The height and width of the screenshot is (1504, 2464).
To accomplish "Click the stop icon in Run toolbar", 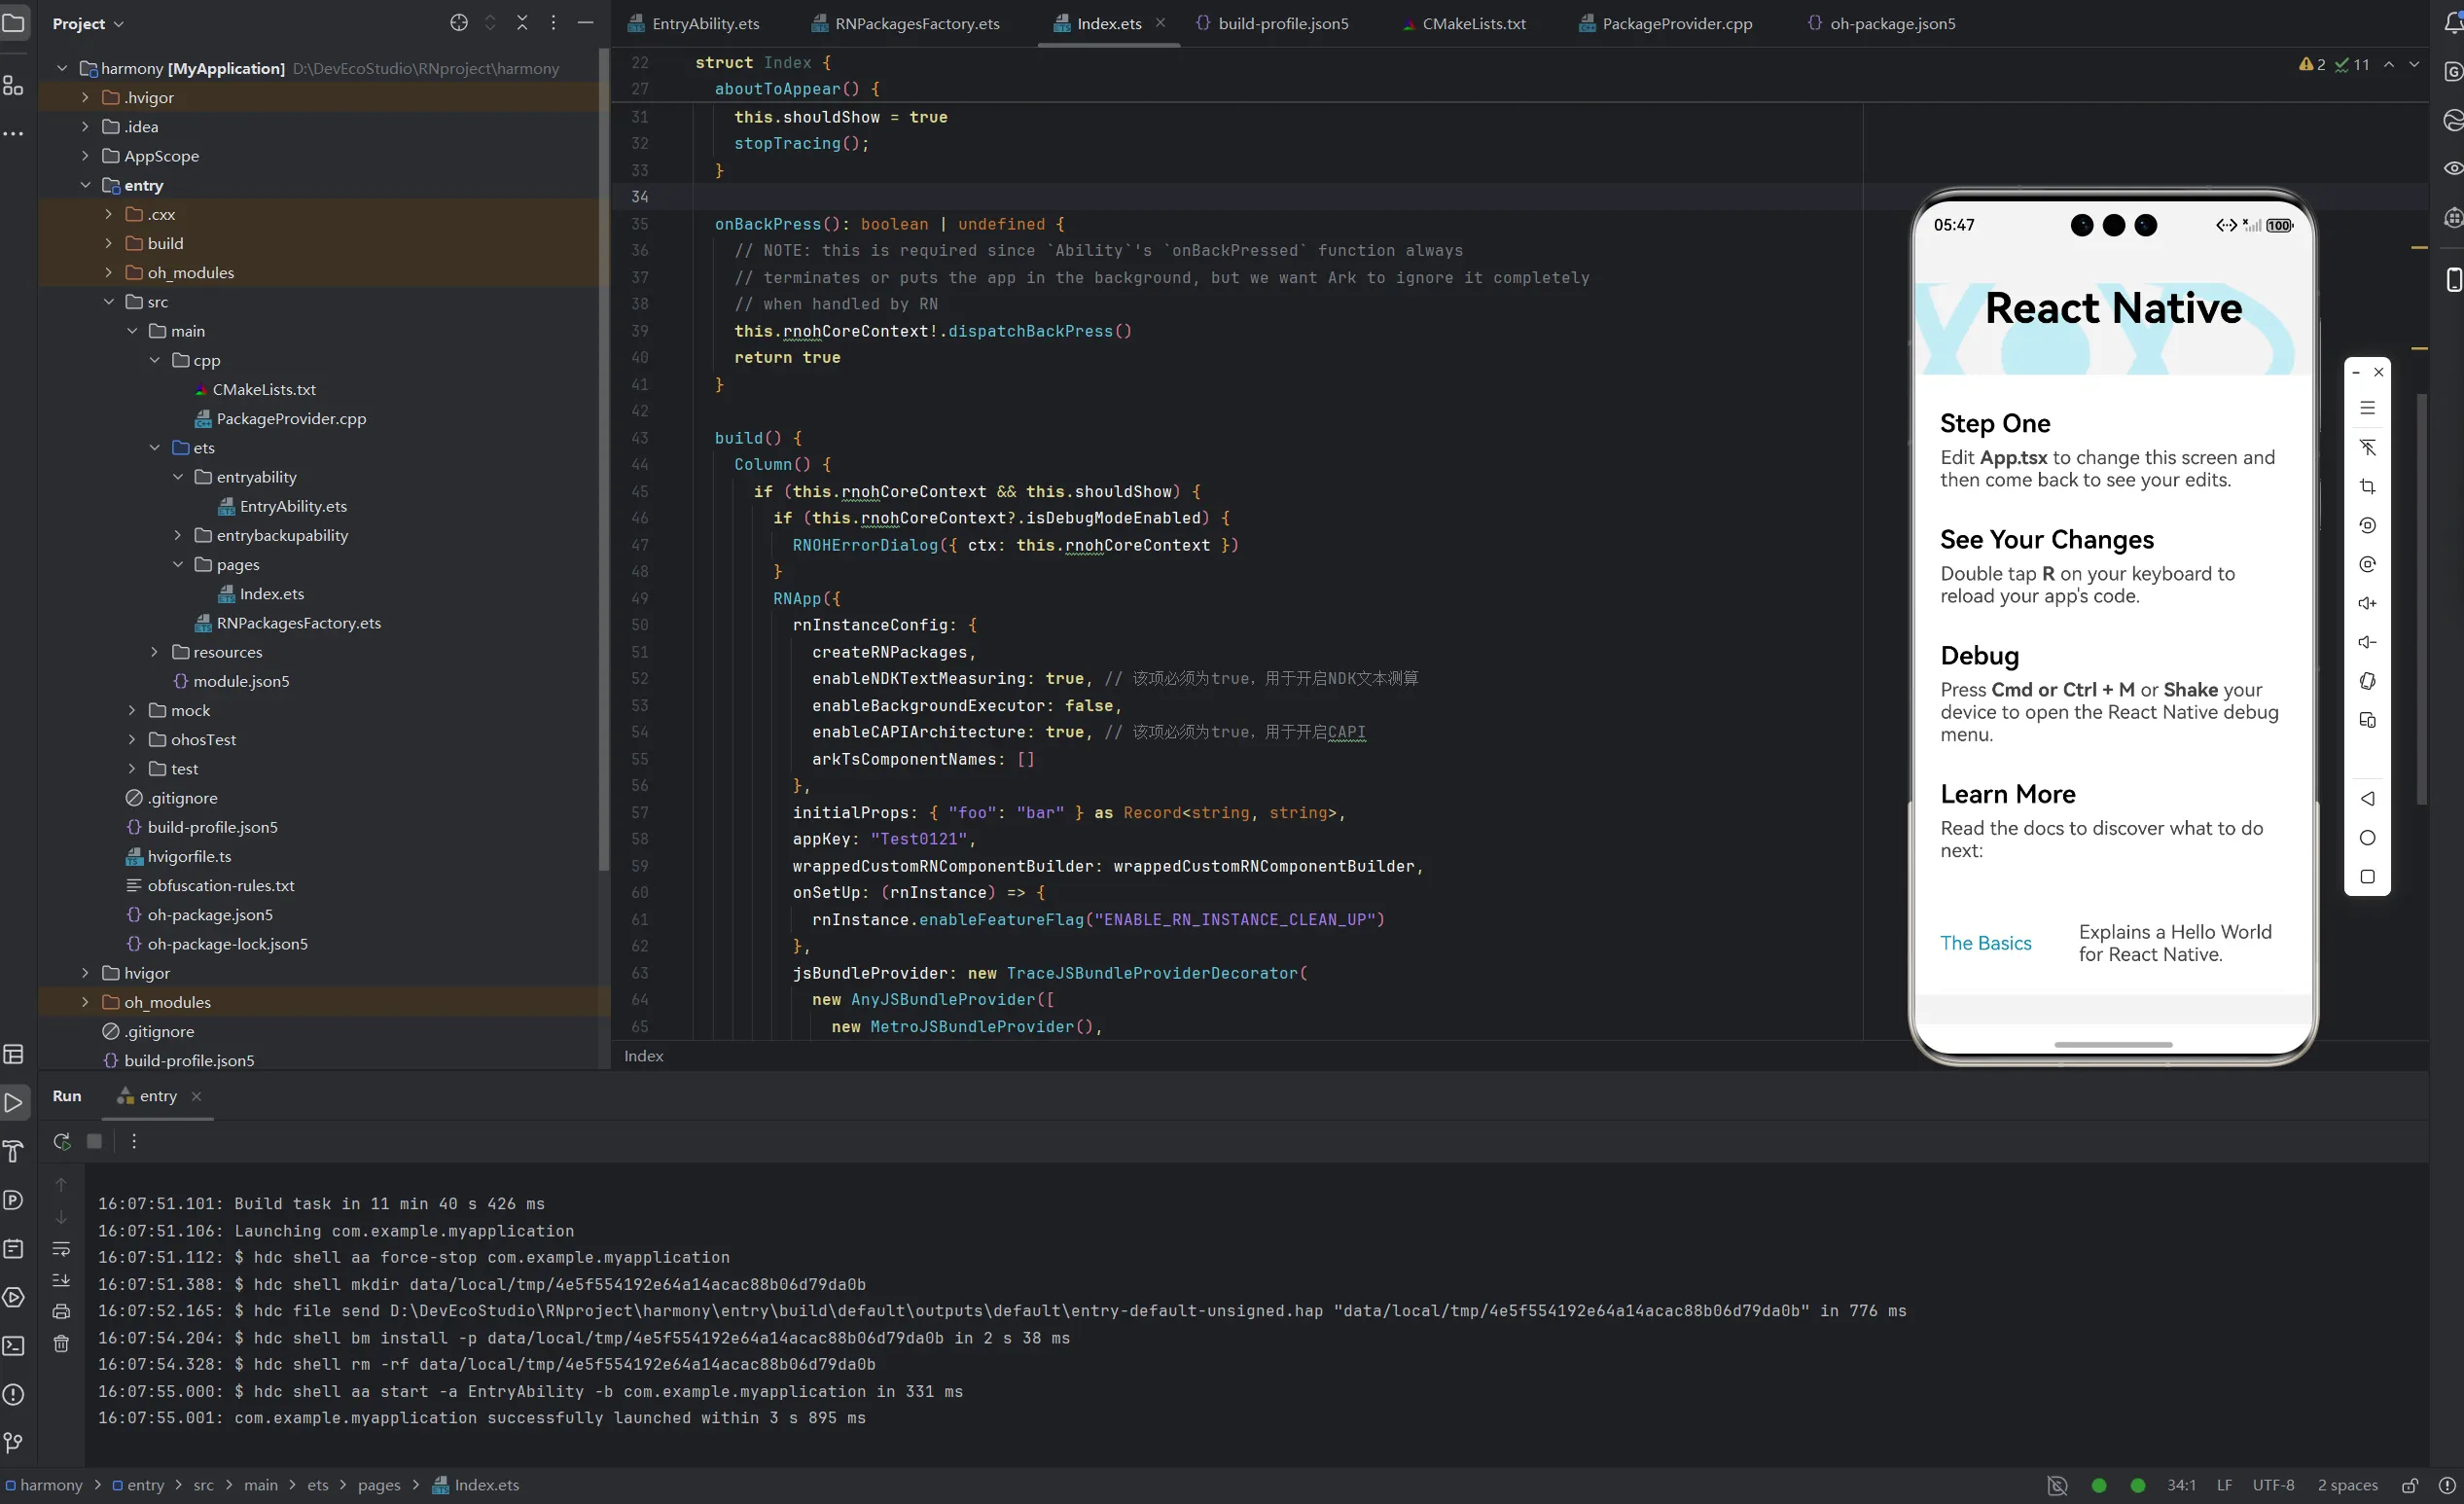I will click(94, 1141).
